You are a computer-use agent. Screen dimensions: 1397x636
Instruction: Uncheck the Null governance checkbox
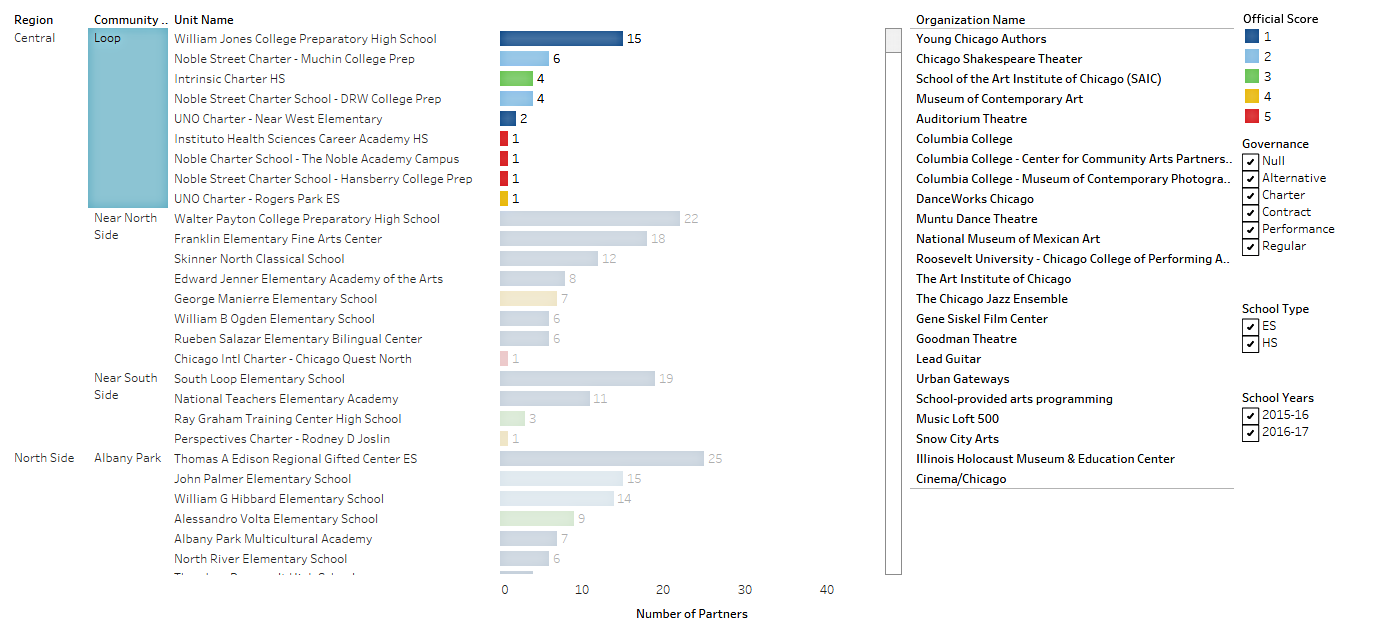click(x=1251, y=161)
